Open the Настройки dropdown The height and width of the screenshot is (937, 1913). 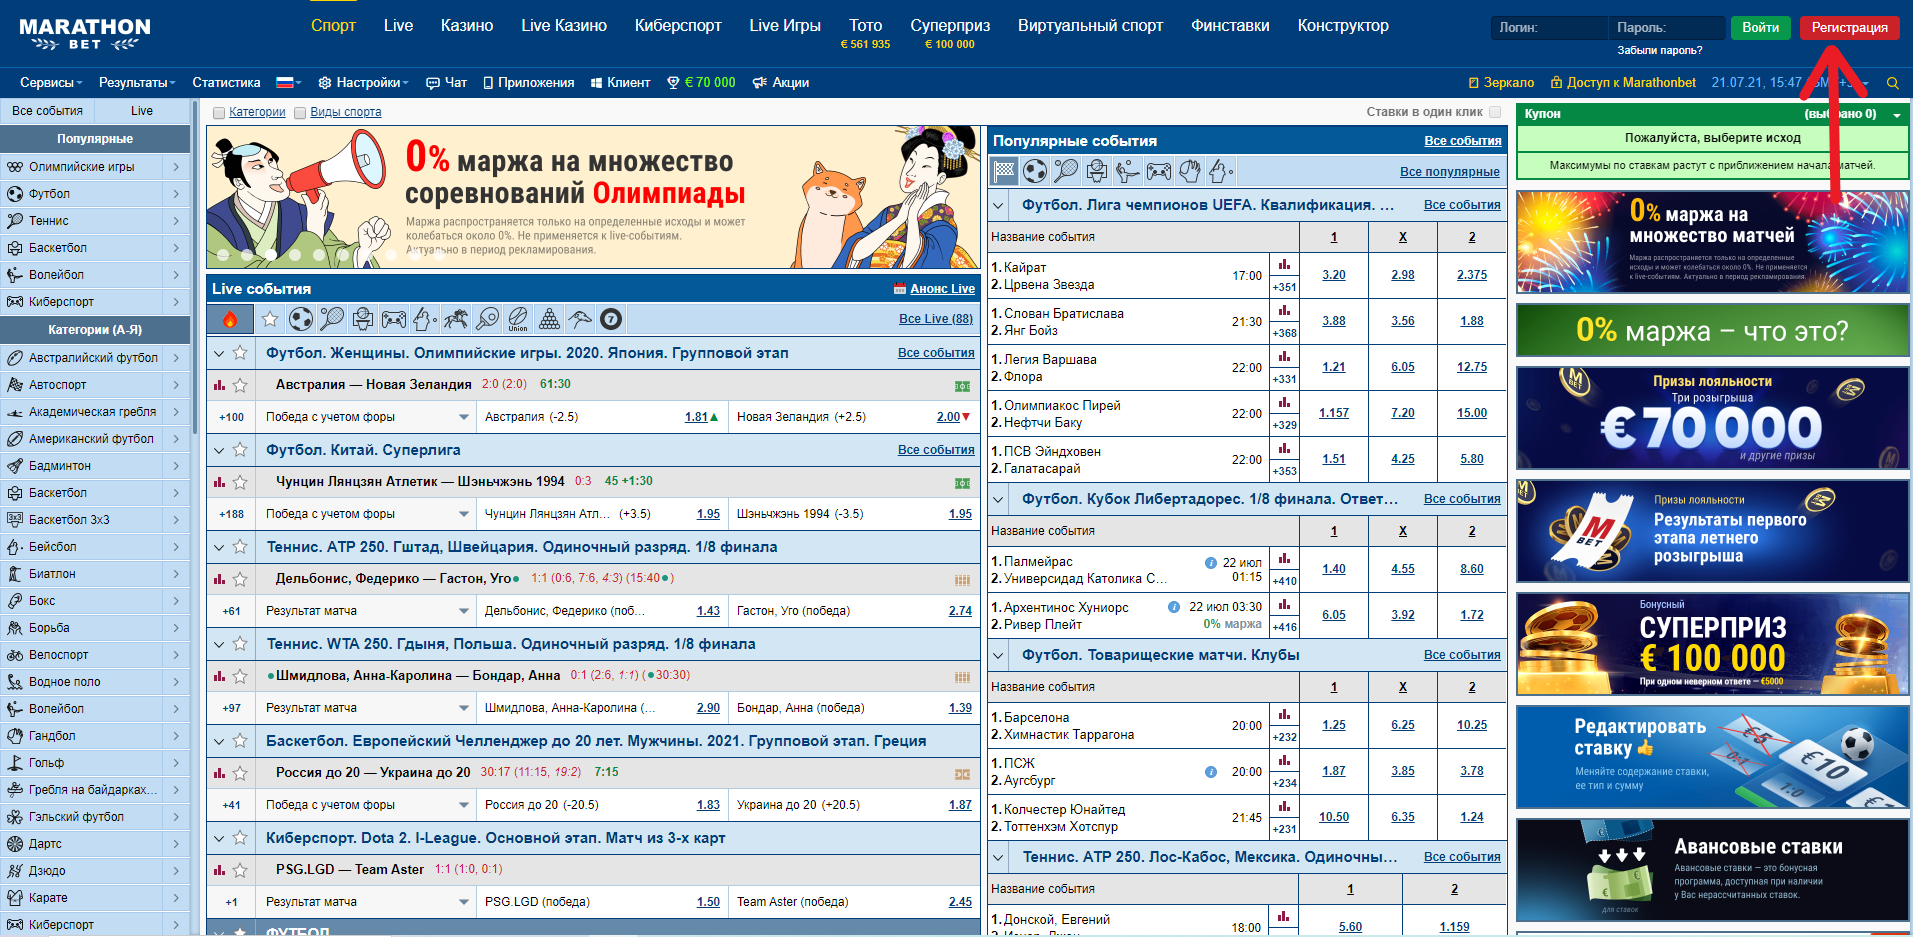(x=363, y=83)
